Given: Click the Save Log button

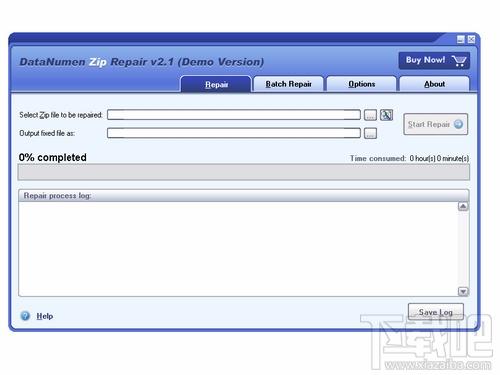Looking at the screenshot, I should click(x=436, y=312).
